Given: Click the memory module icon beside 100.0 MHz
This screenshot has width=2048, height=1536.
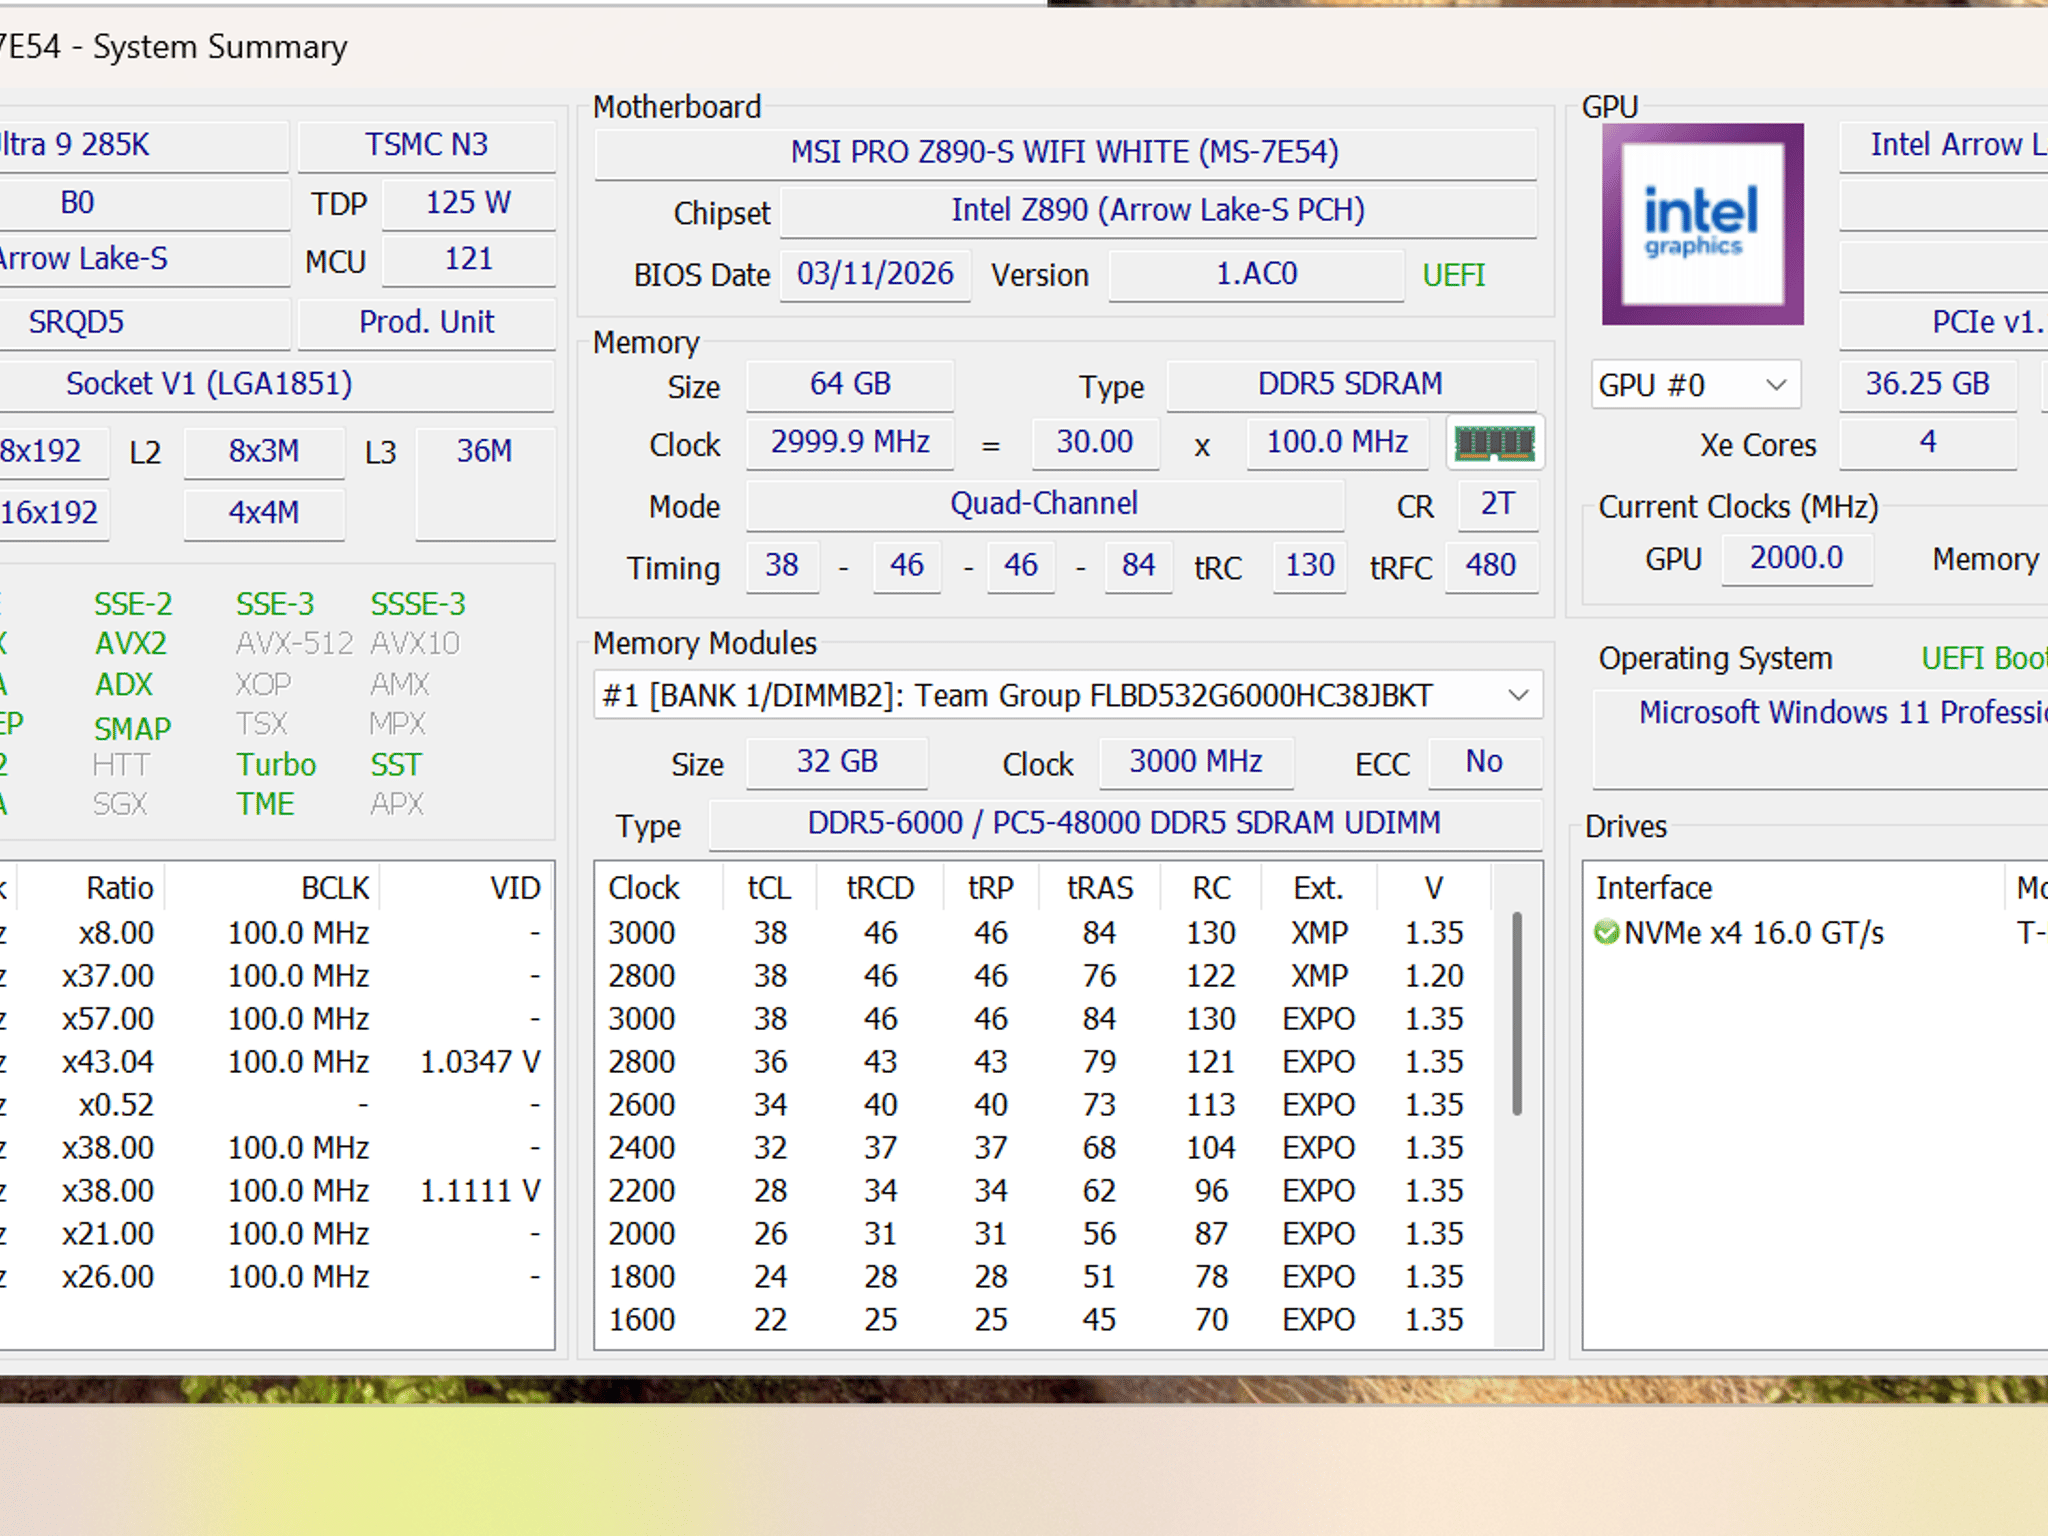Looking at the screenshot, I should coord(1494,443).
